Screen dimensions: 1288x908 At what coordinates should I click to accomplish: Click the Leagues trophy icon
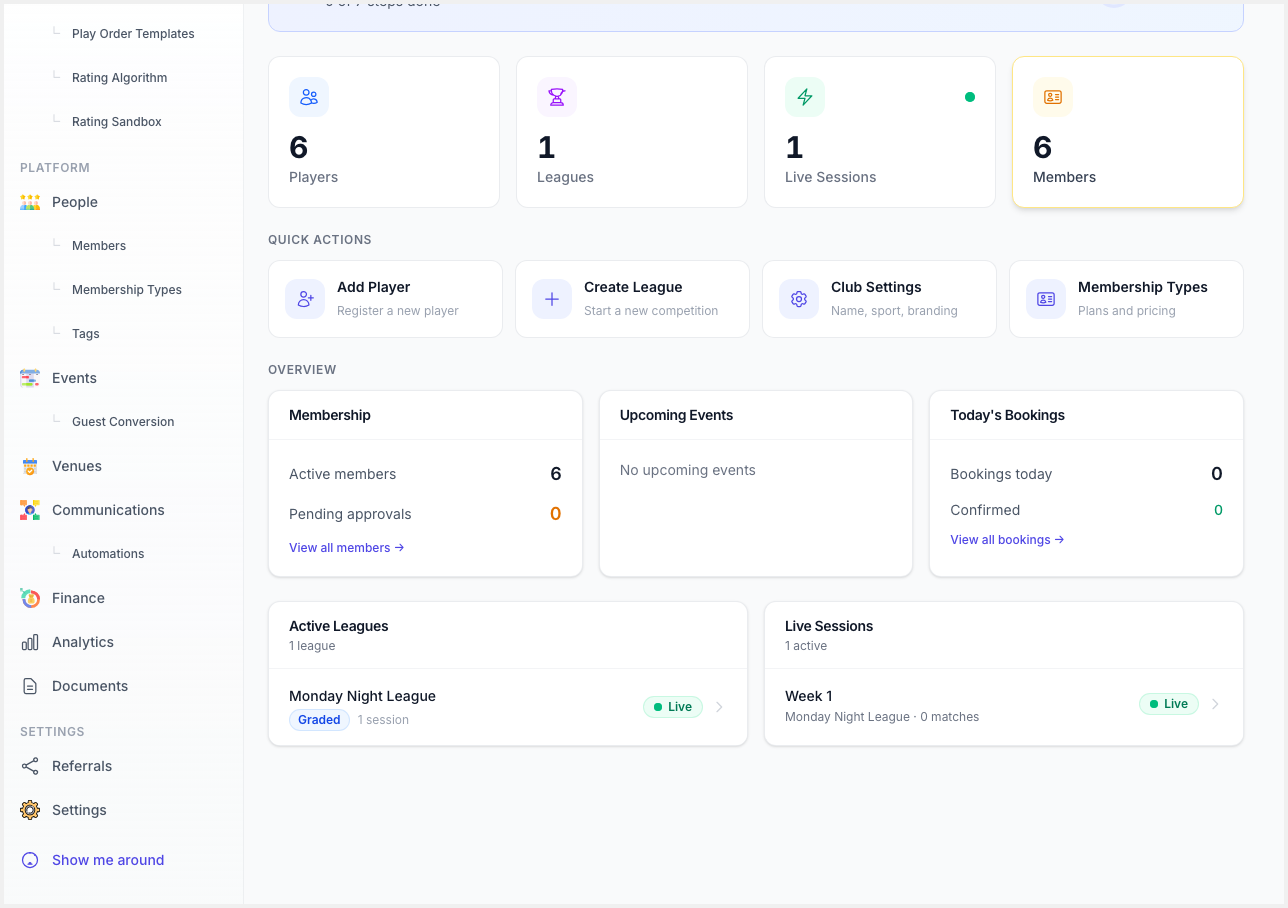point(557,97)
